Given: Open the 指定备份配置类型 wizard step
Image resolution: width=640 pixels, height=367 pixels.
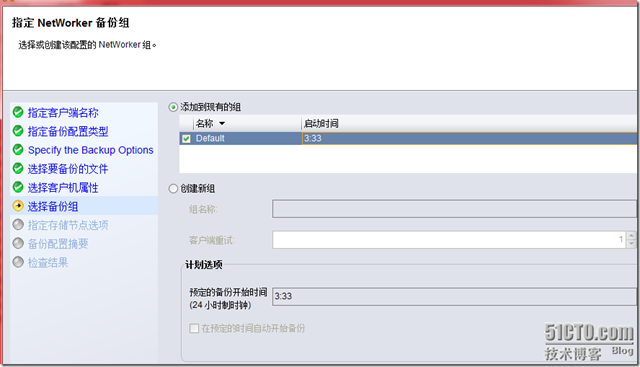Looking at the screenshot, I should click(68, 131).
